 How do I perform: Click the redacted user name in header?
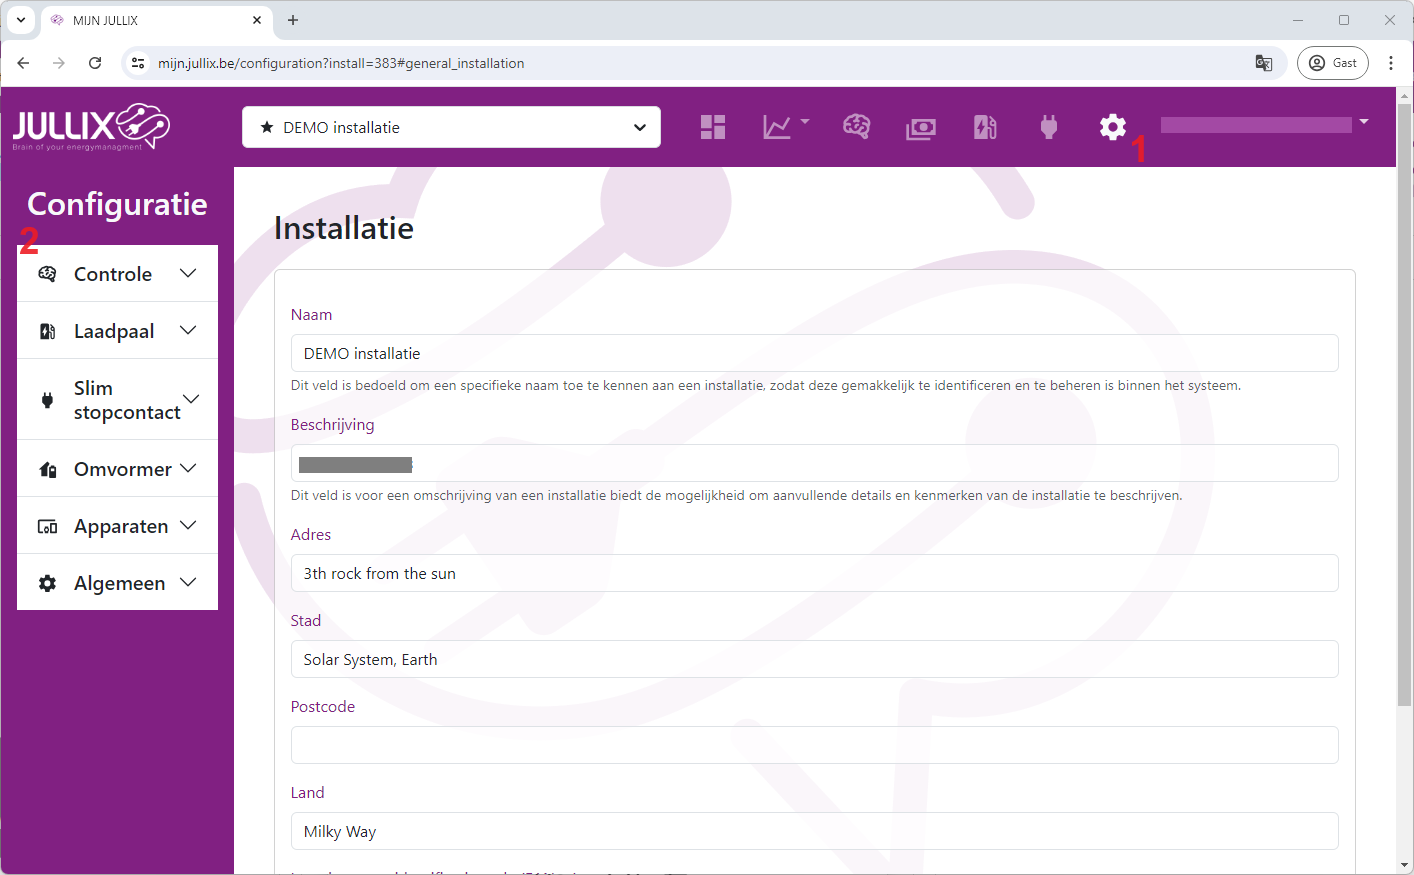click(1256, 125)
